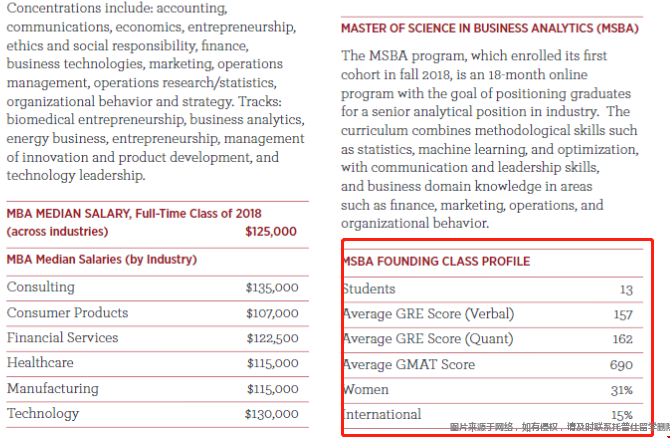Click the Chinese watermark text at bottom
670x438 pixels.
tap(560, 427)
